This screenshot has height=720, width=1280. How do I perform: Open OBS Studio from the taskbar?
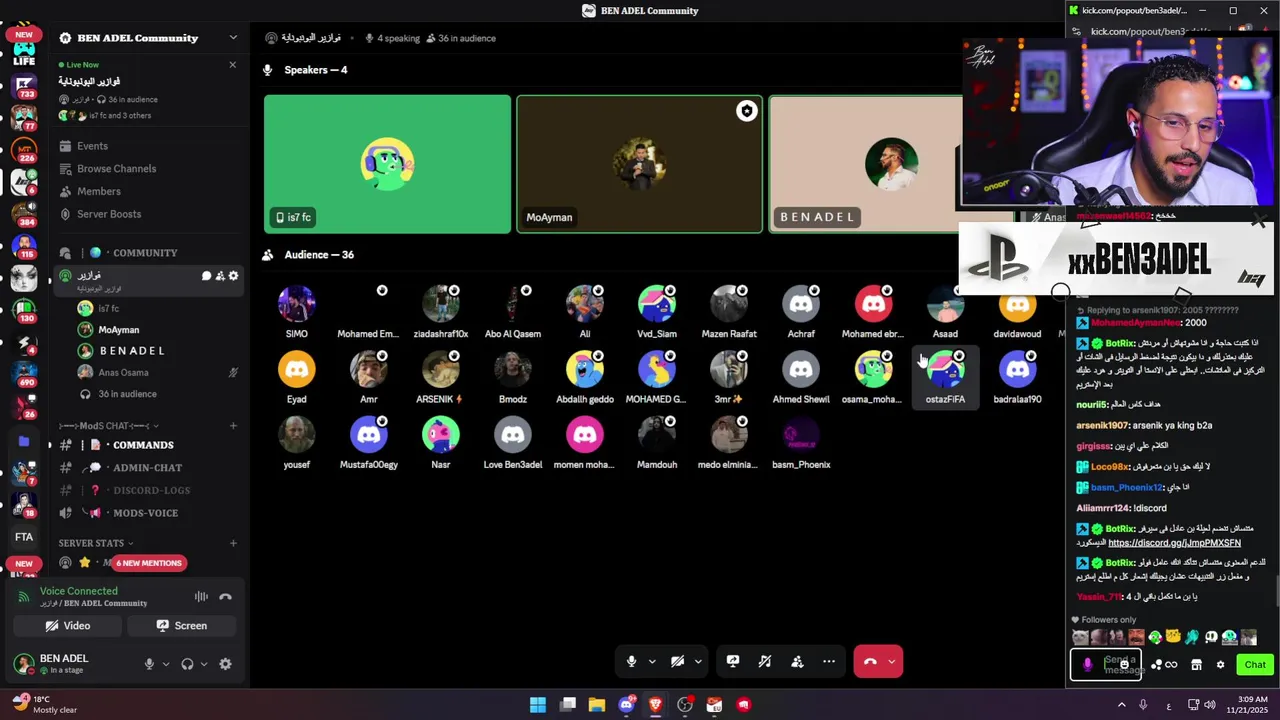pos(685,705)
